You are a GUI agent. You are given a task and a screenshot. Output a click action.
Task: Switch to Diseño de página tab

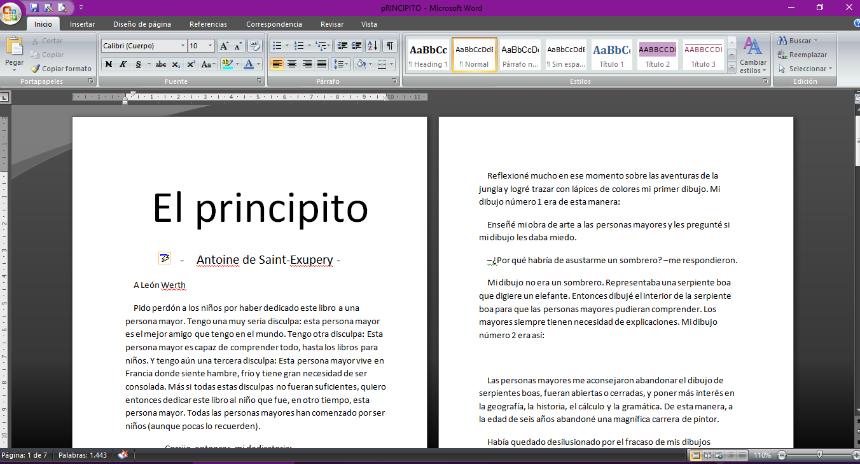tap(142, 24)
